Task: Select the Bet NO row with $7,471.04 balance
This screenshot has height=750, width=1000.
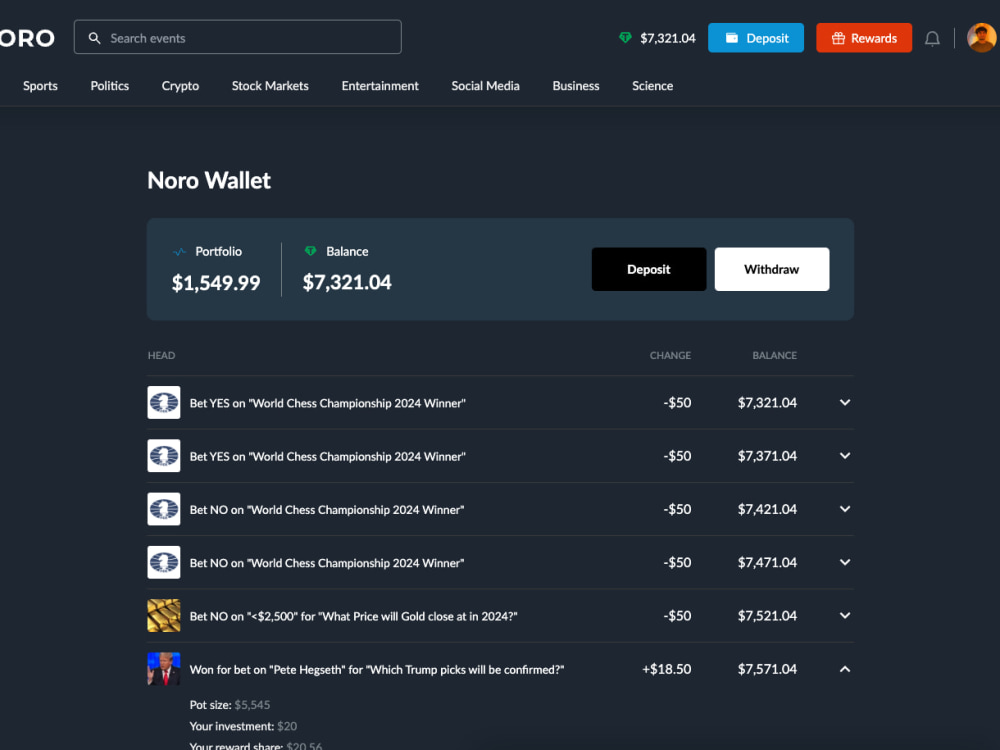Action: click(x=327, y=563)
